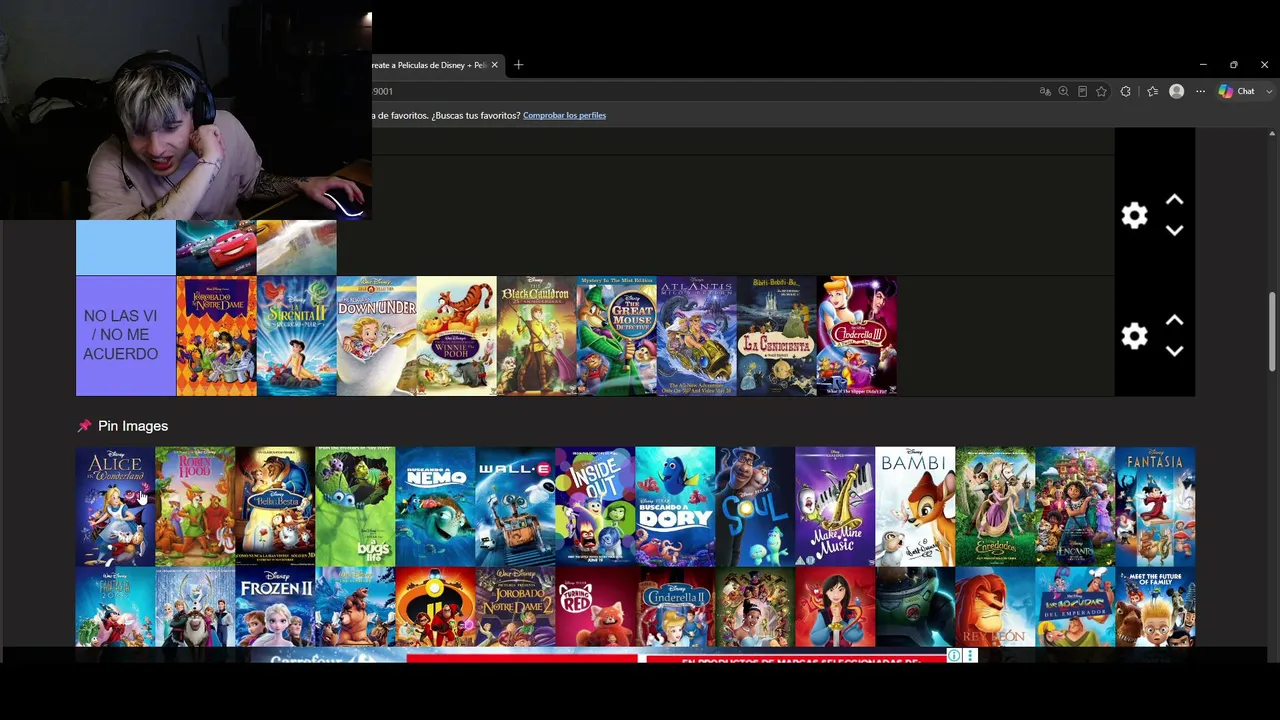1280x720 pixels.
Task: Pick the Buscando a Dory poster
Action: [675, 506]
